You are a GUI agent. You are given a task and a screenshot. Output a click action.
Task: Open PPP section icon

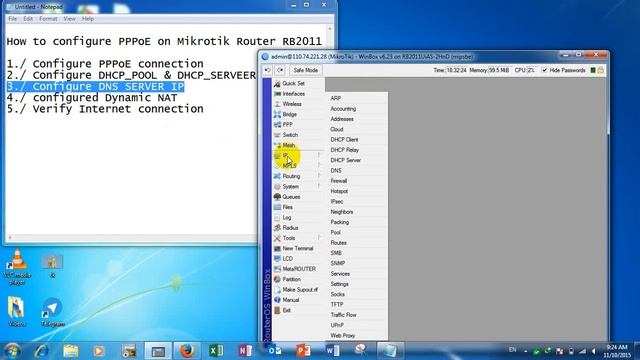[x=277, y=124]
